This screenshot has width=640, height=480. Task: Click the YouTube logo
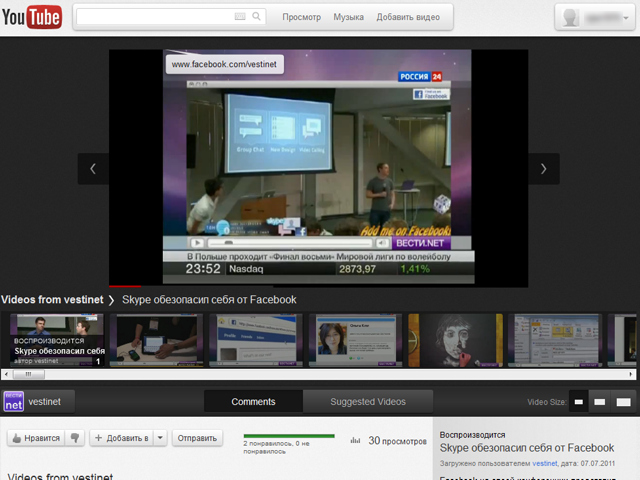point(32,17)
